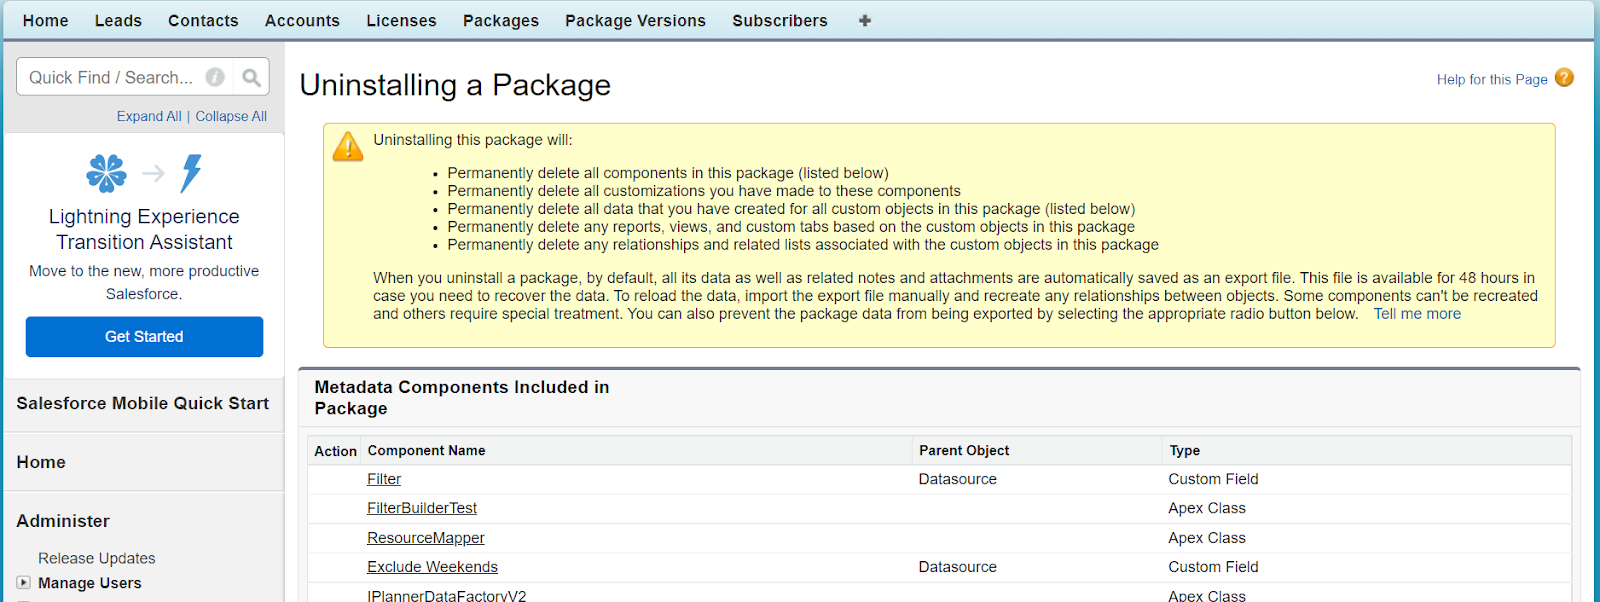Open the Exclude Weekends component link

click(432, 567)
